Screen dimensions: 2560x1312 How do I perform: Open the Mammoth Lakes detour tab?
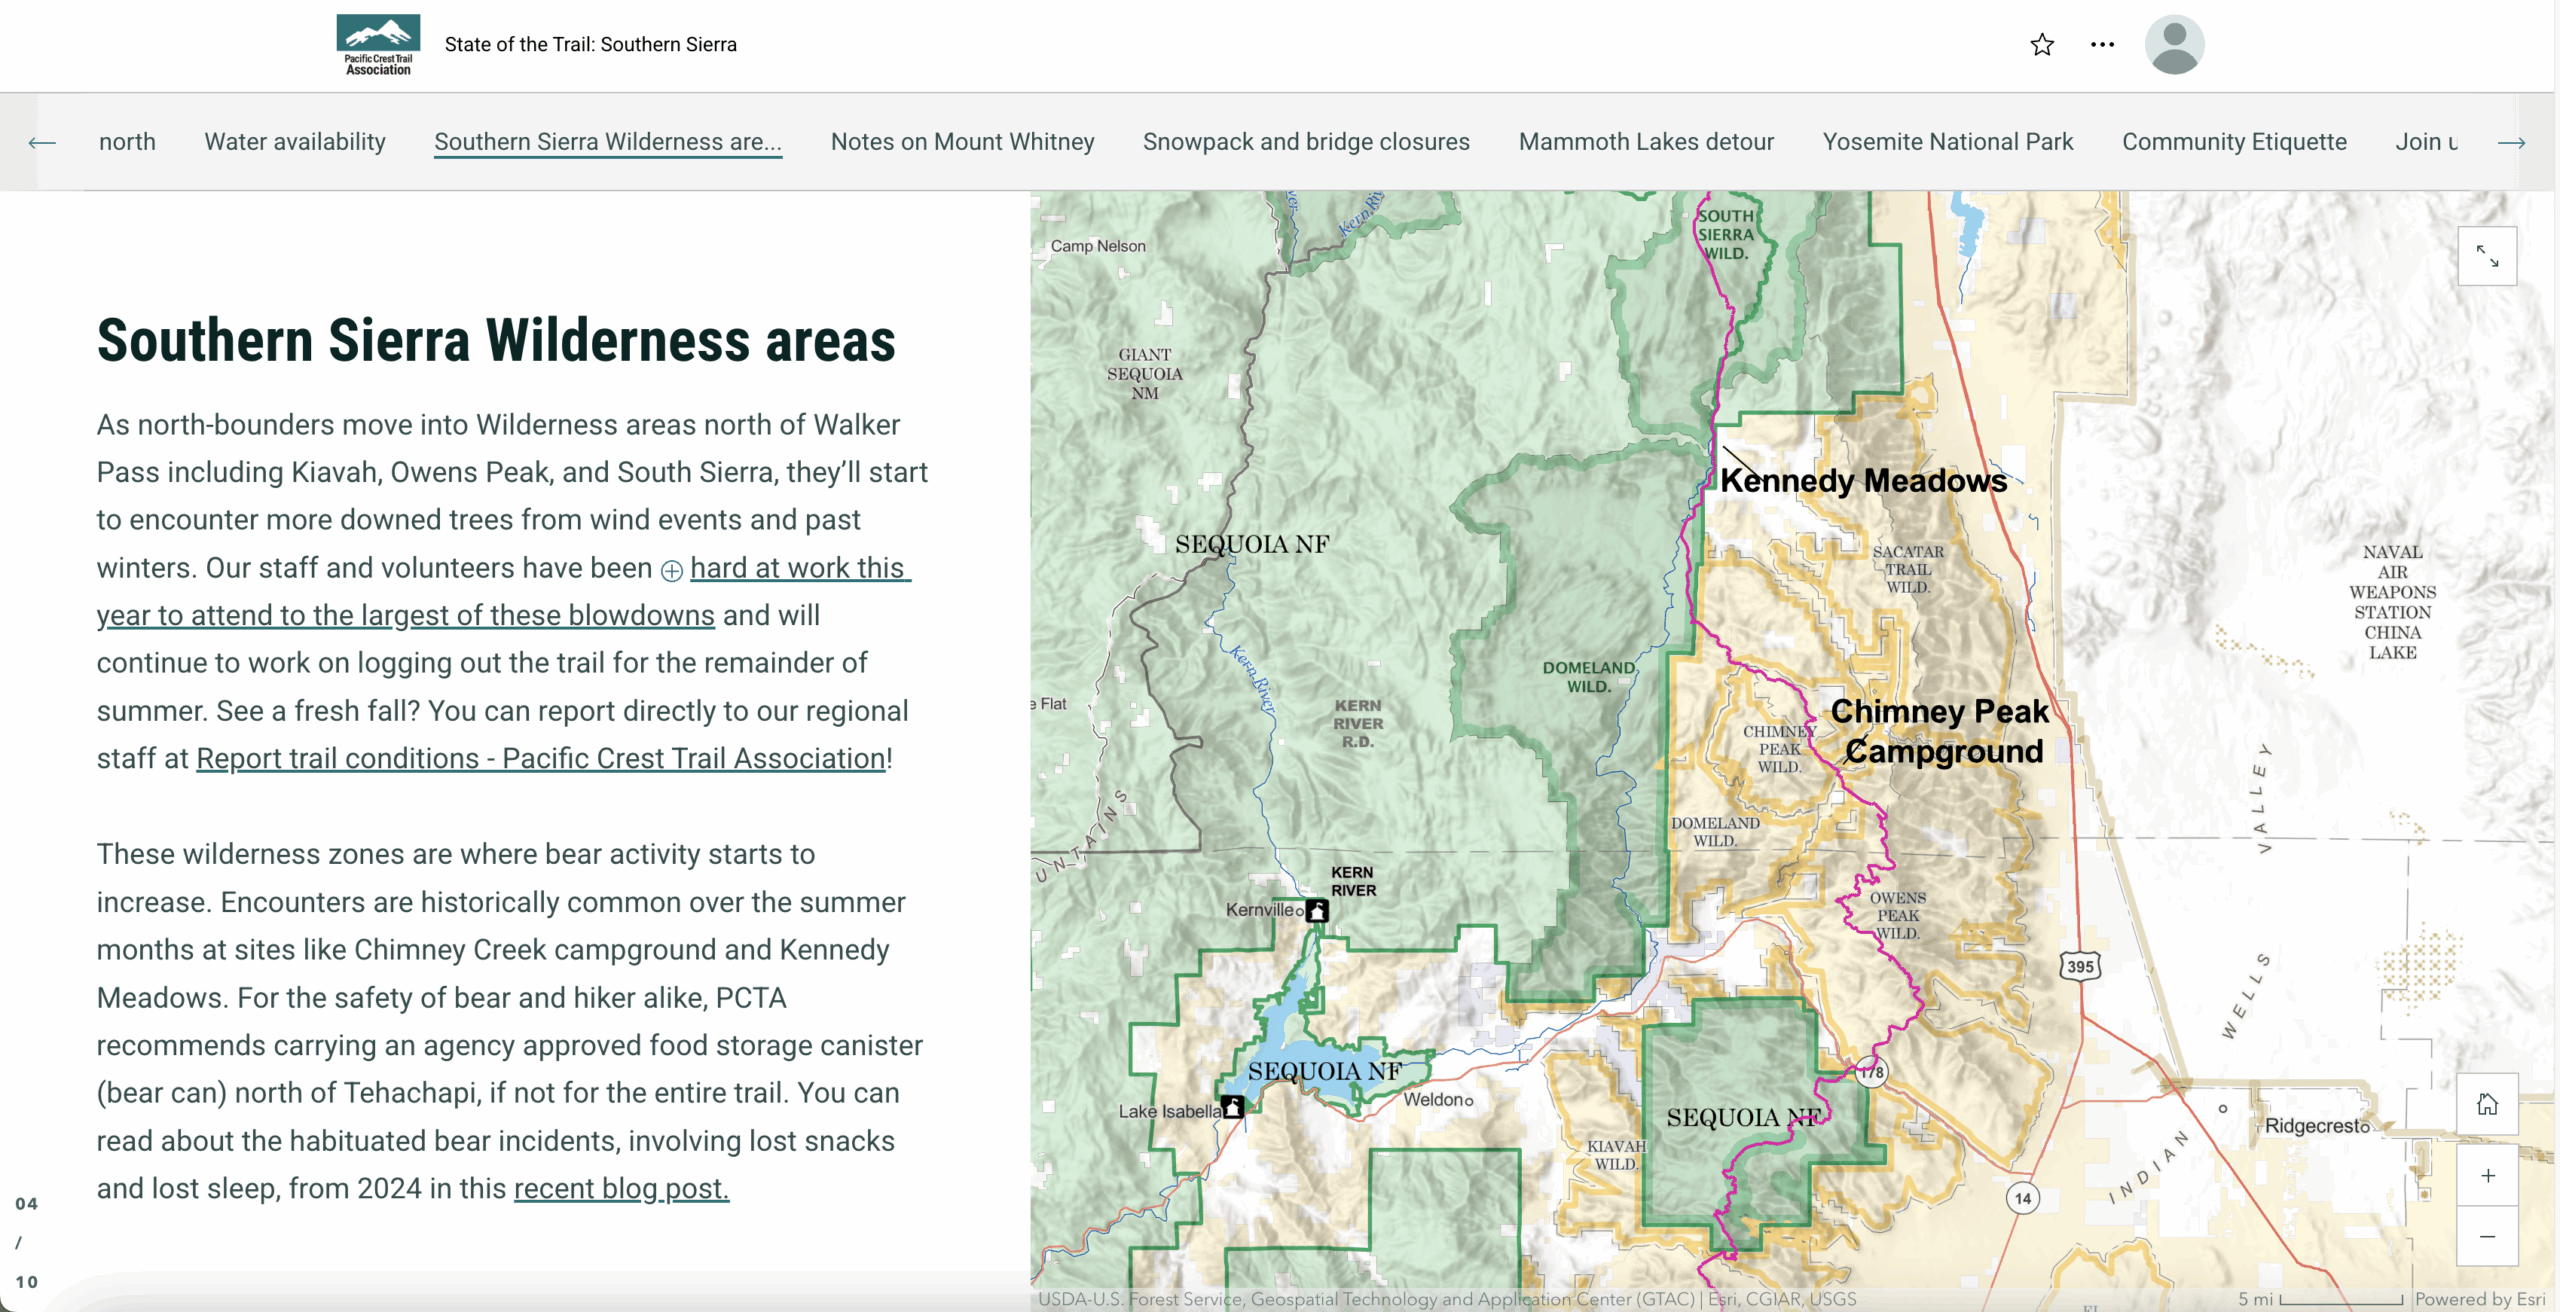pyautogui.click(x=1646, y=142)
